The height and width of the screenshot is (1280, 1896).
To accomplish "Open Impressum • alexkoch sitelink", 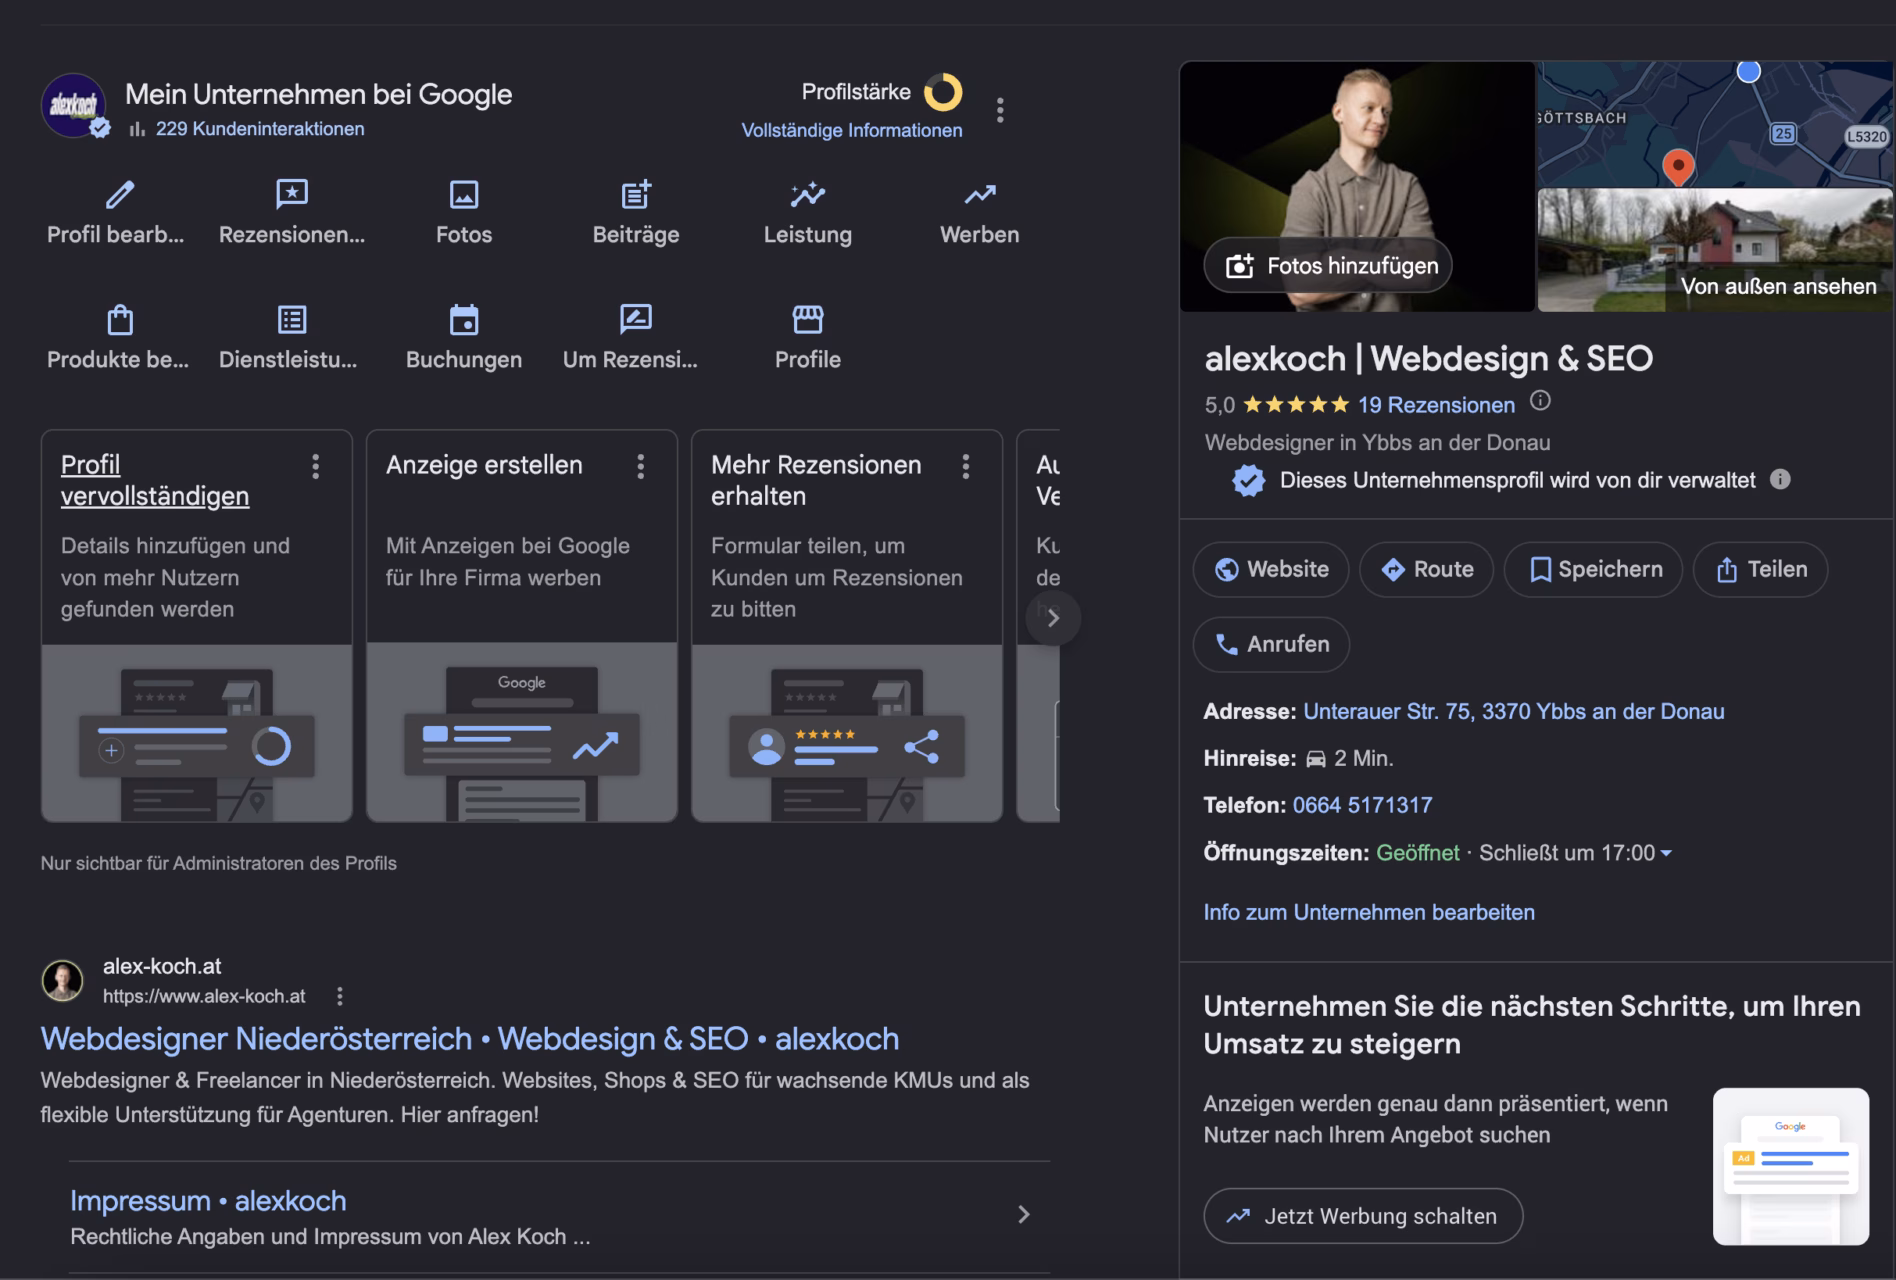I will point(208,1201).
